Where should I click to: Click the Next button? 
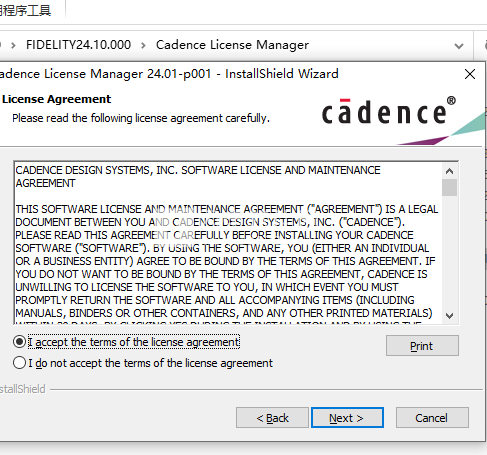pos(347,418)
